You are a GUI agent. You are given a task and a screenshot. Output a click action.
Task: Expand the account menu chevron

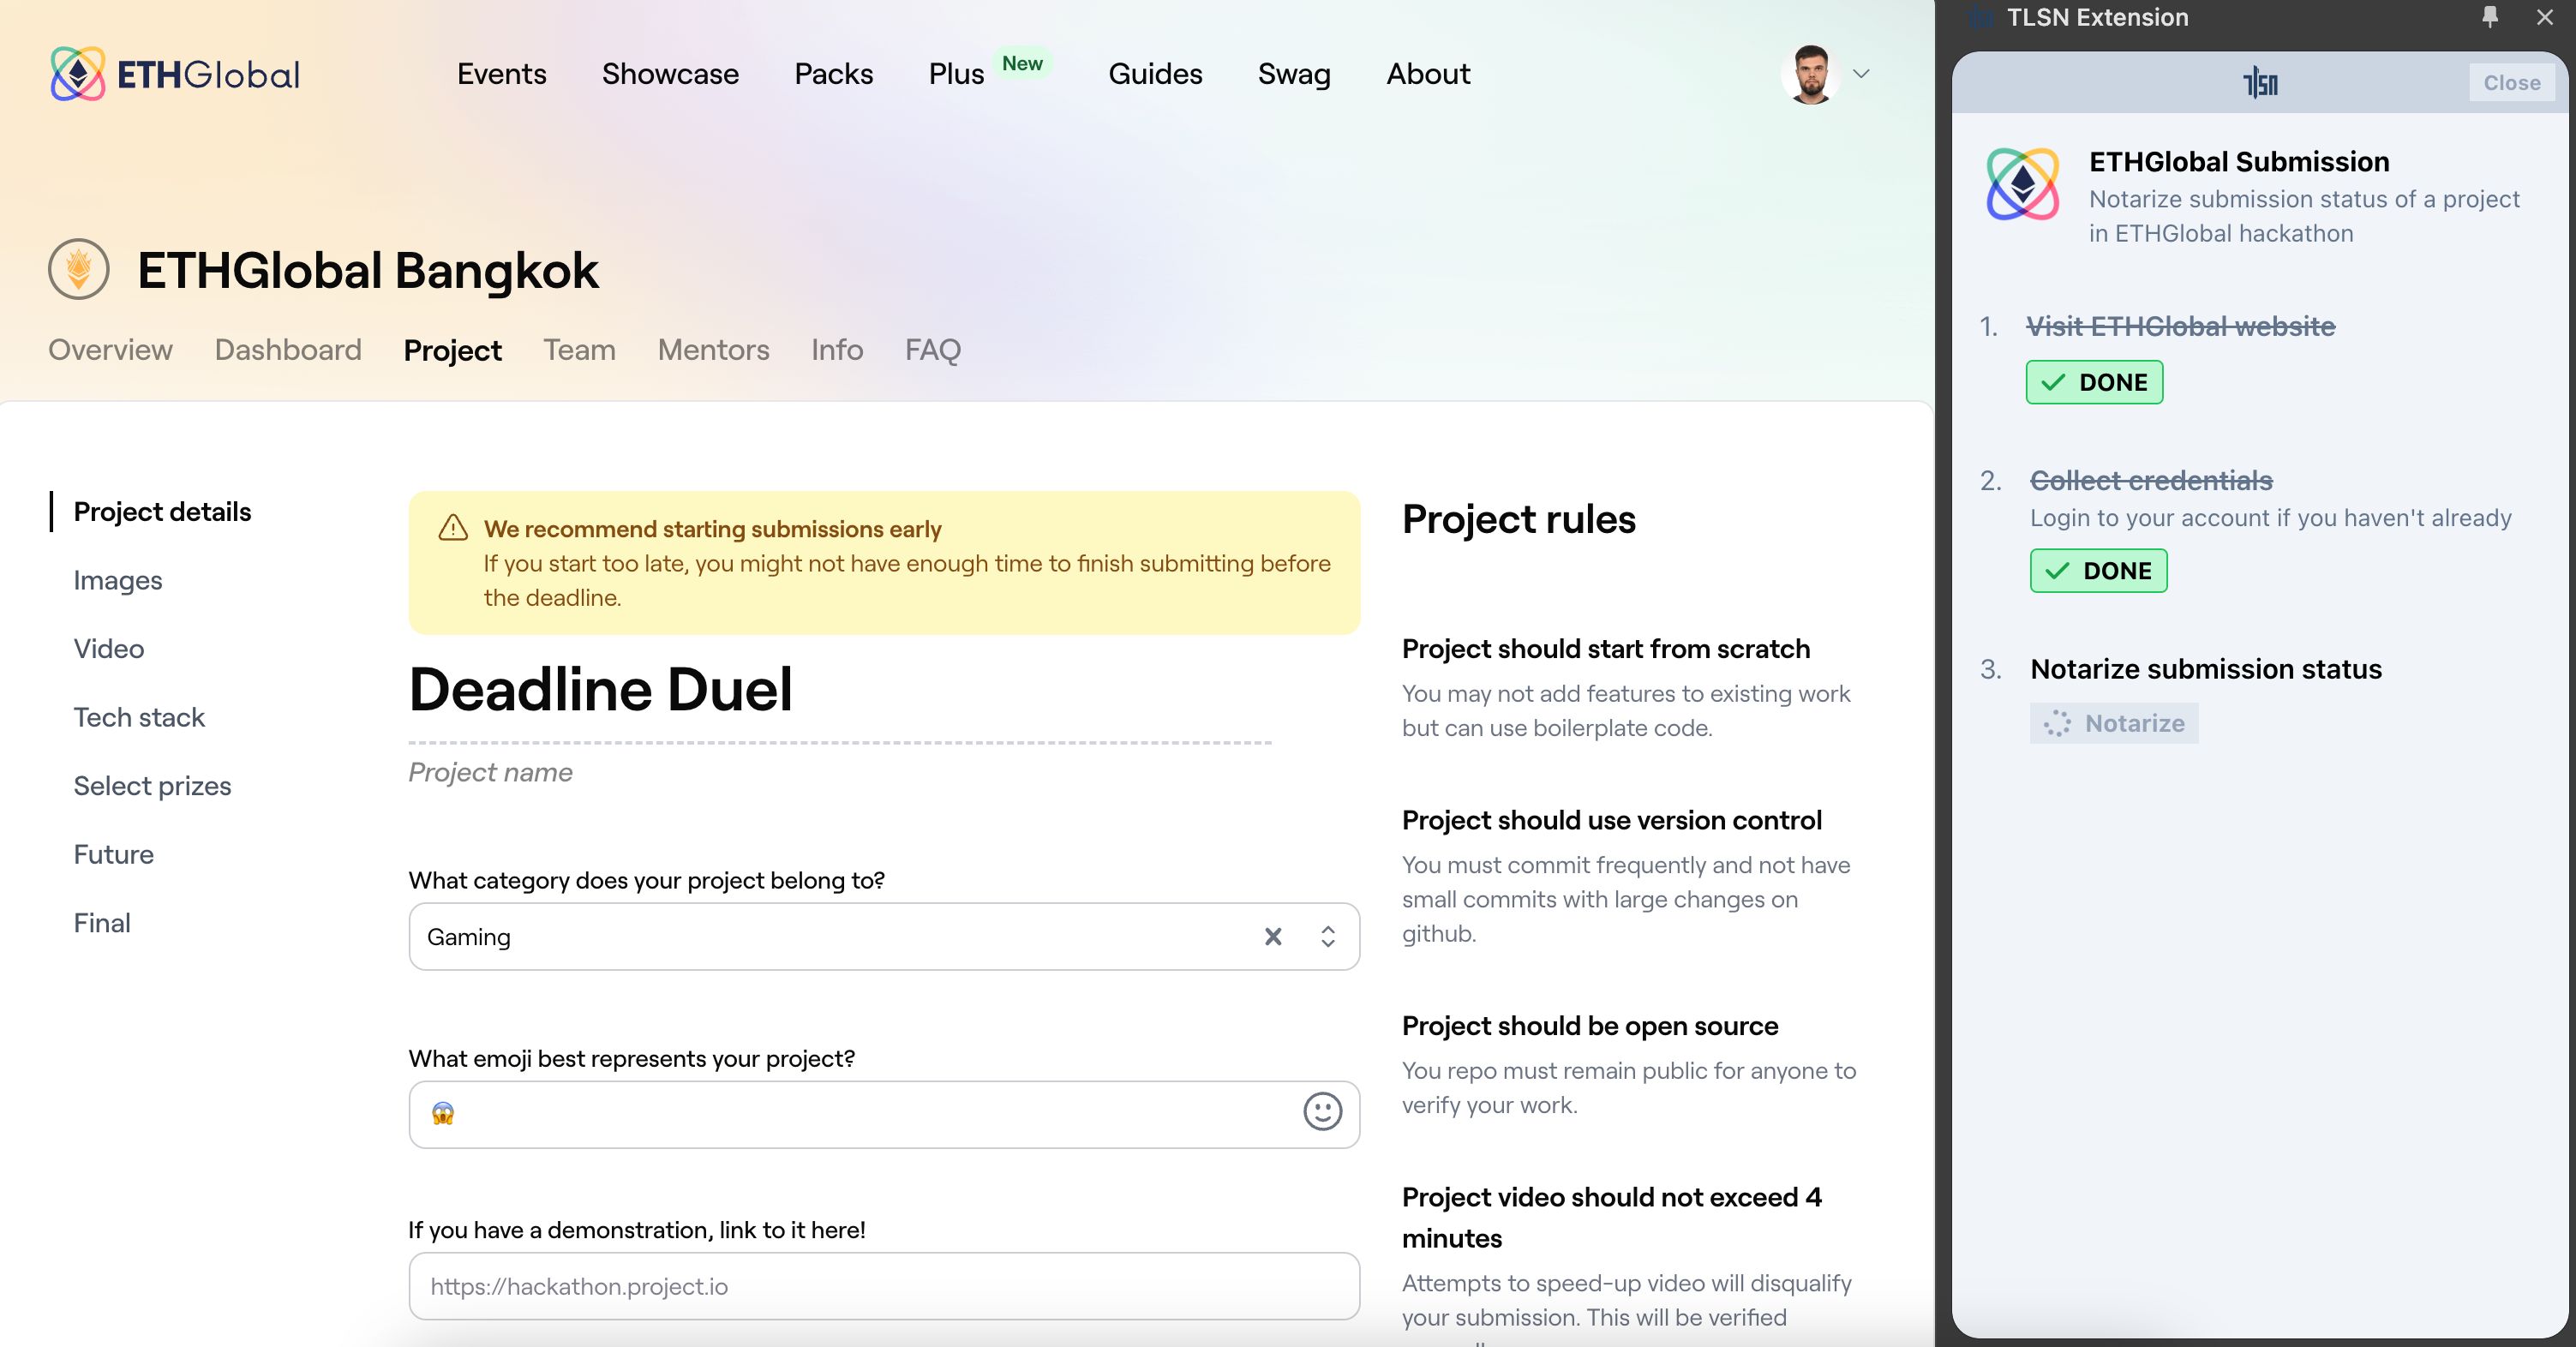coord(1861,74)
